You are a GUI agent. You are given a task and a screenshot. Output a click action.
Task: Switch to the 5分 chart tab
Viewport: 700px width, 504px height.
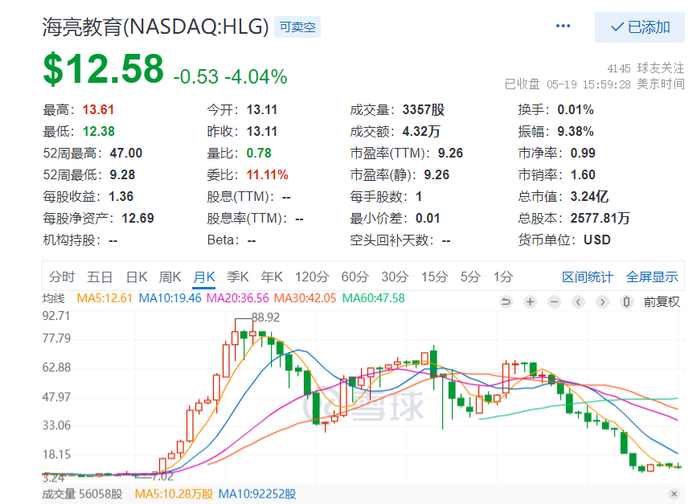(470, 277)
